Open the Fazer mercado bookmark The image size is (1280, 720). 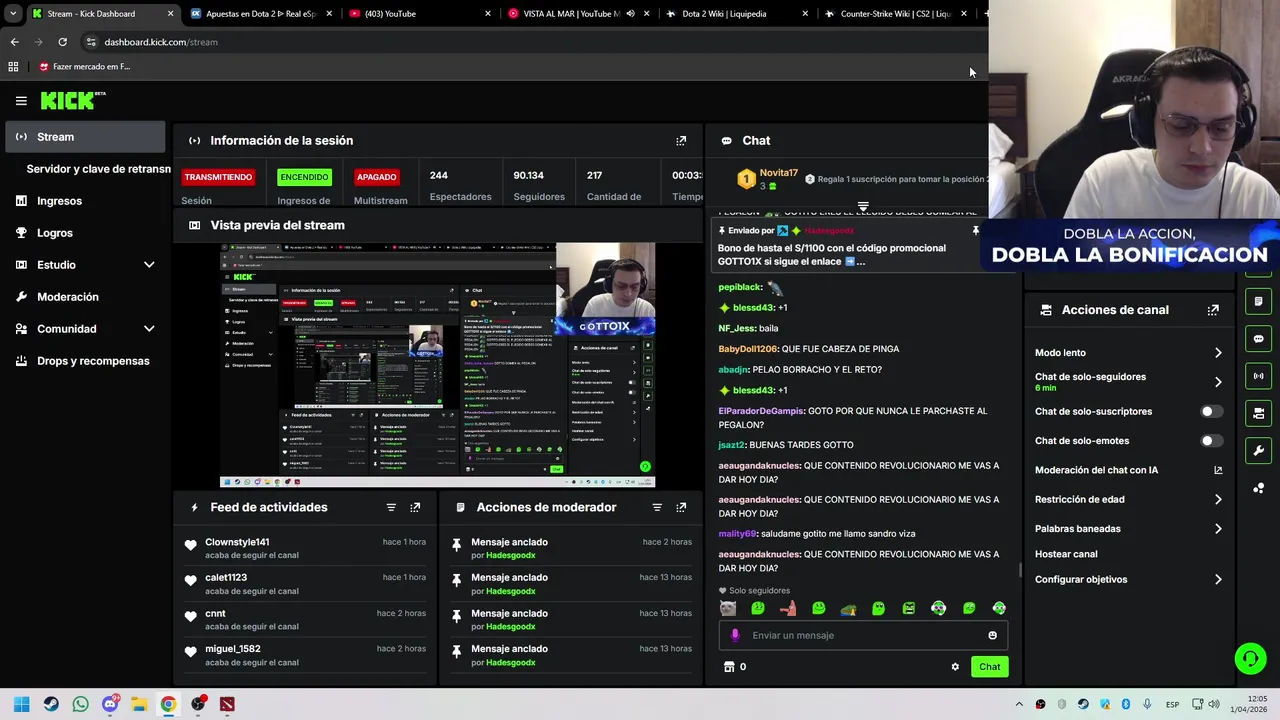coord(85,67)
